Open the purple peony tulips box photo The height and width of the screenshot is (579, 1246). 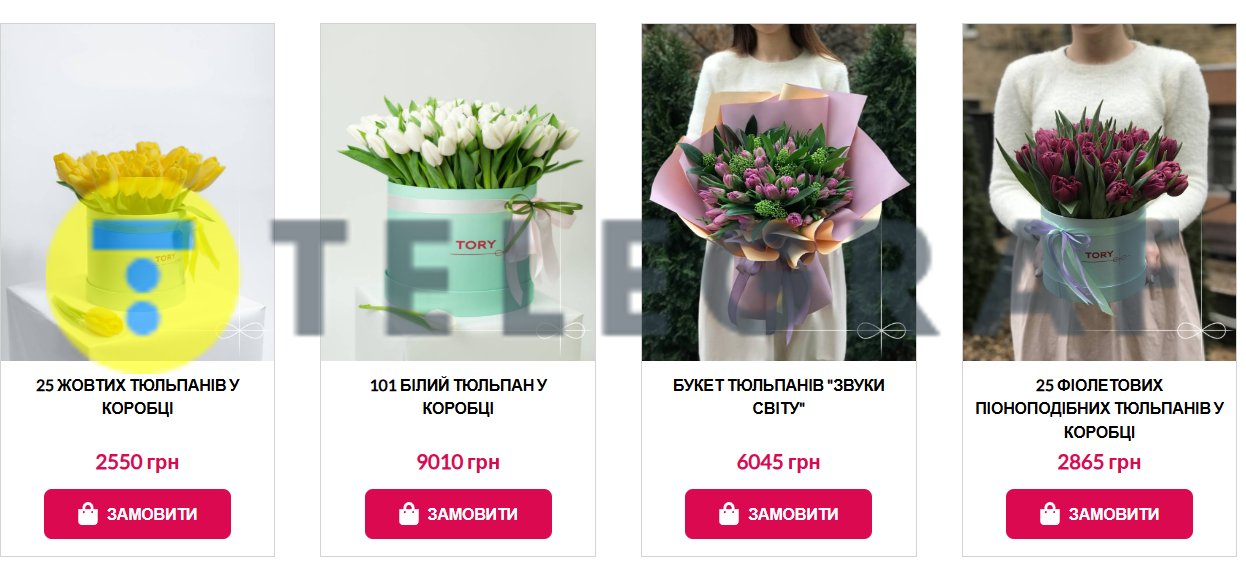coord(1099,192)
